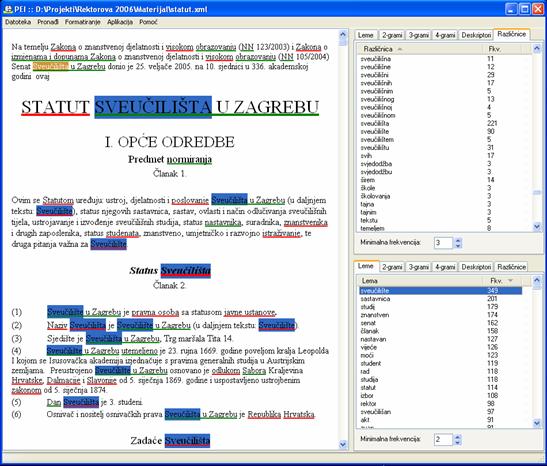Click lower Minimalna frekvencija input field
547x466 pixels.
(443, 439)
